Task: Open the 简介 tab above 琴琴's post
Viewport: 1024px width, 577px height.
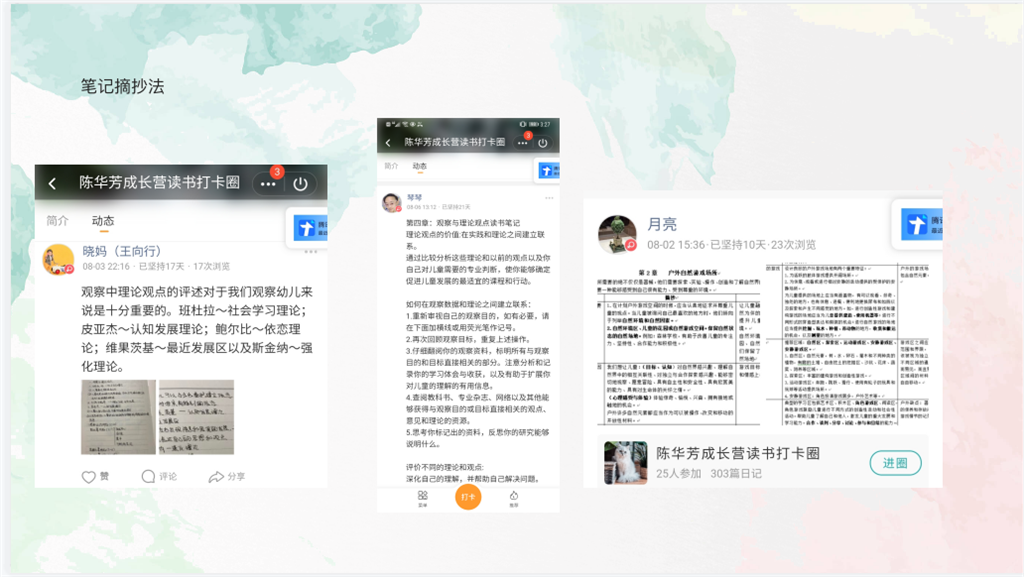Action: pos(391,166)
